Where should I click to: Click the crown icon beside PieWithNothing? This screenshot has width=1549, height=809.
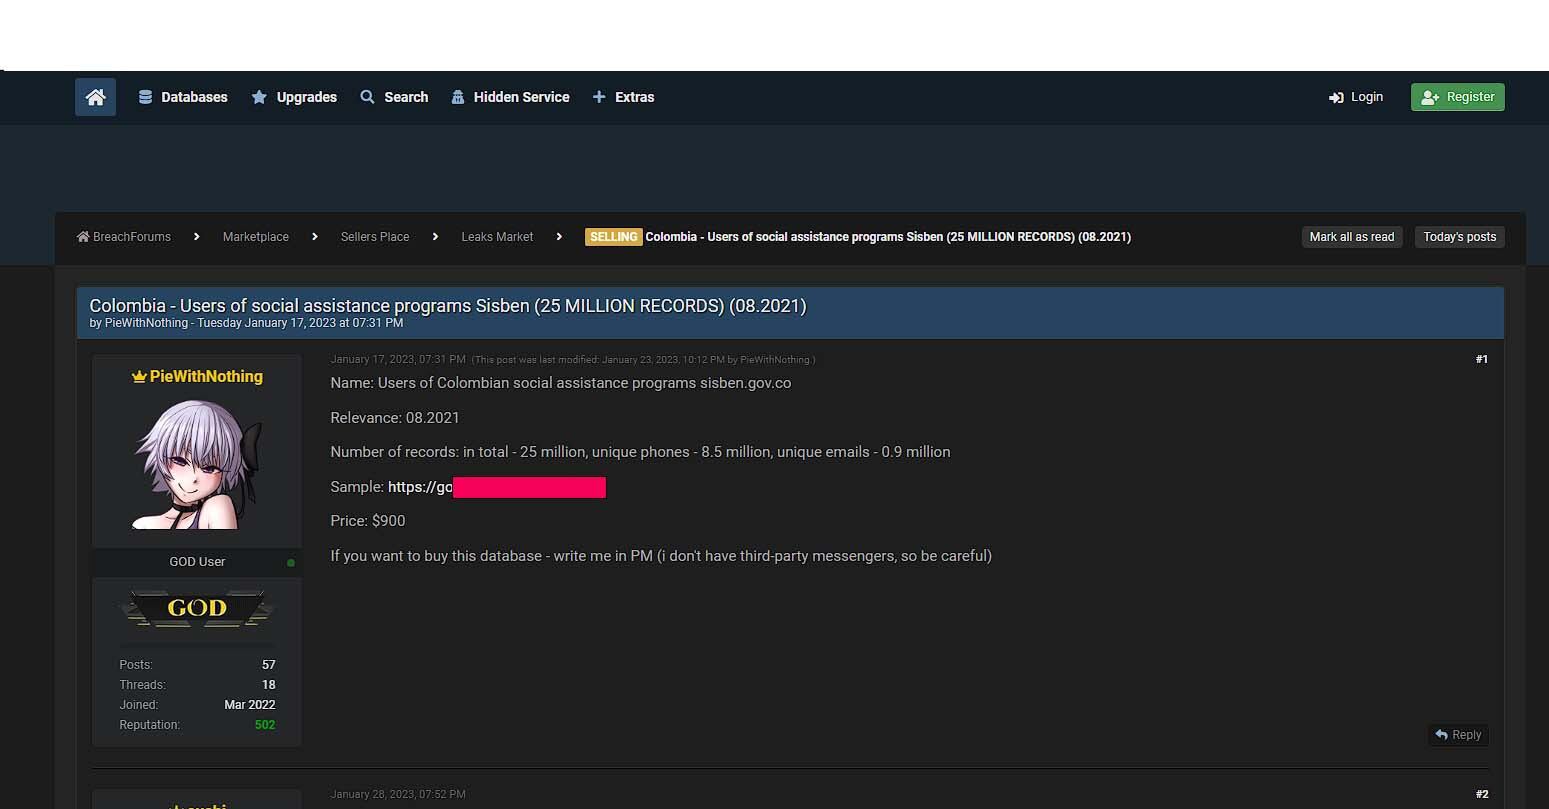[138, 376]
